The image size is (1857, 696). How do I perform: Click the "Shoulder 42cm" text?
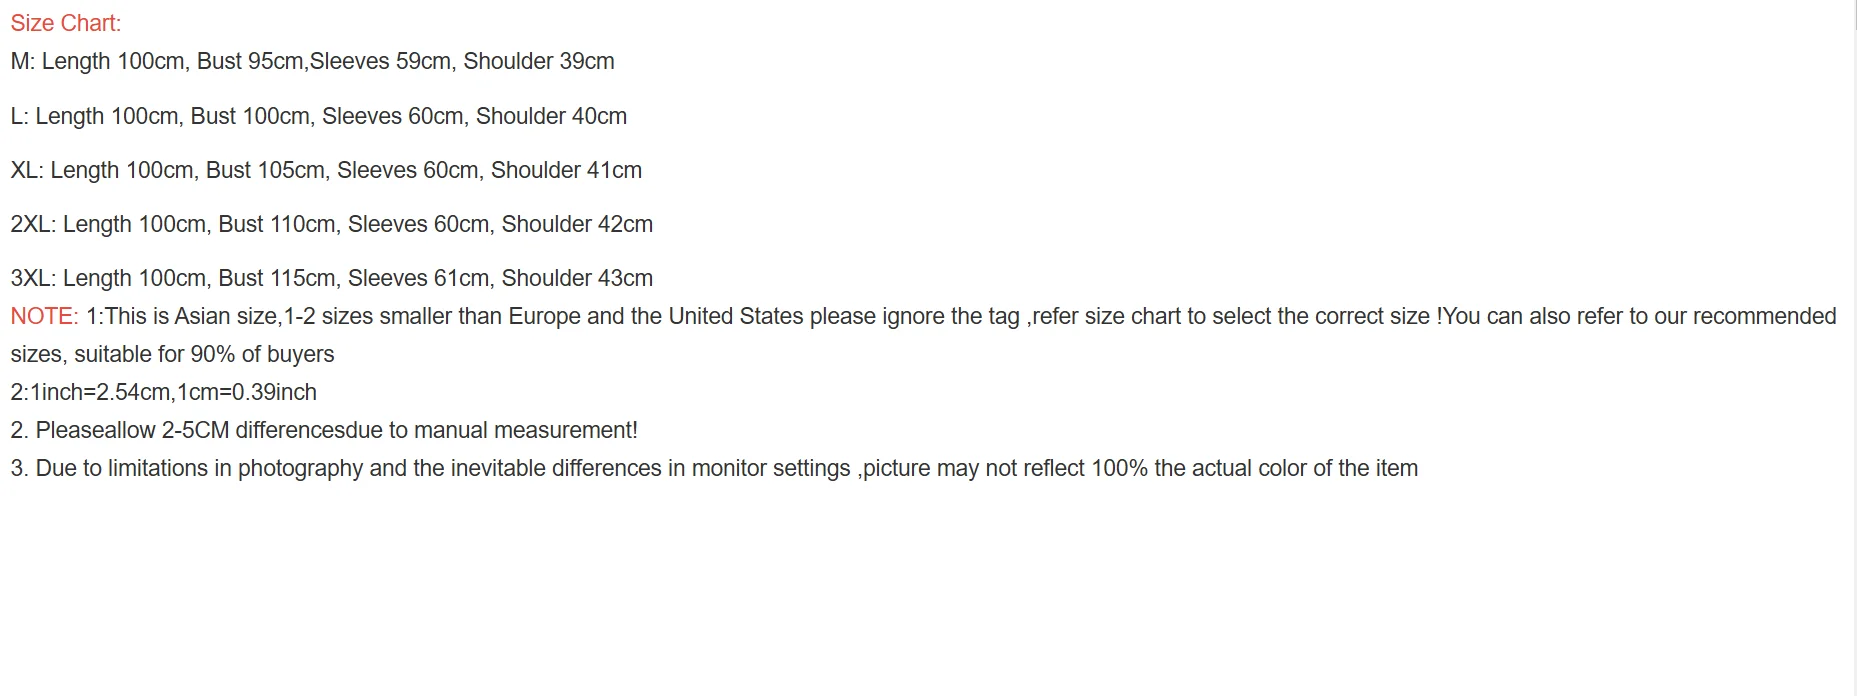577,224
